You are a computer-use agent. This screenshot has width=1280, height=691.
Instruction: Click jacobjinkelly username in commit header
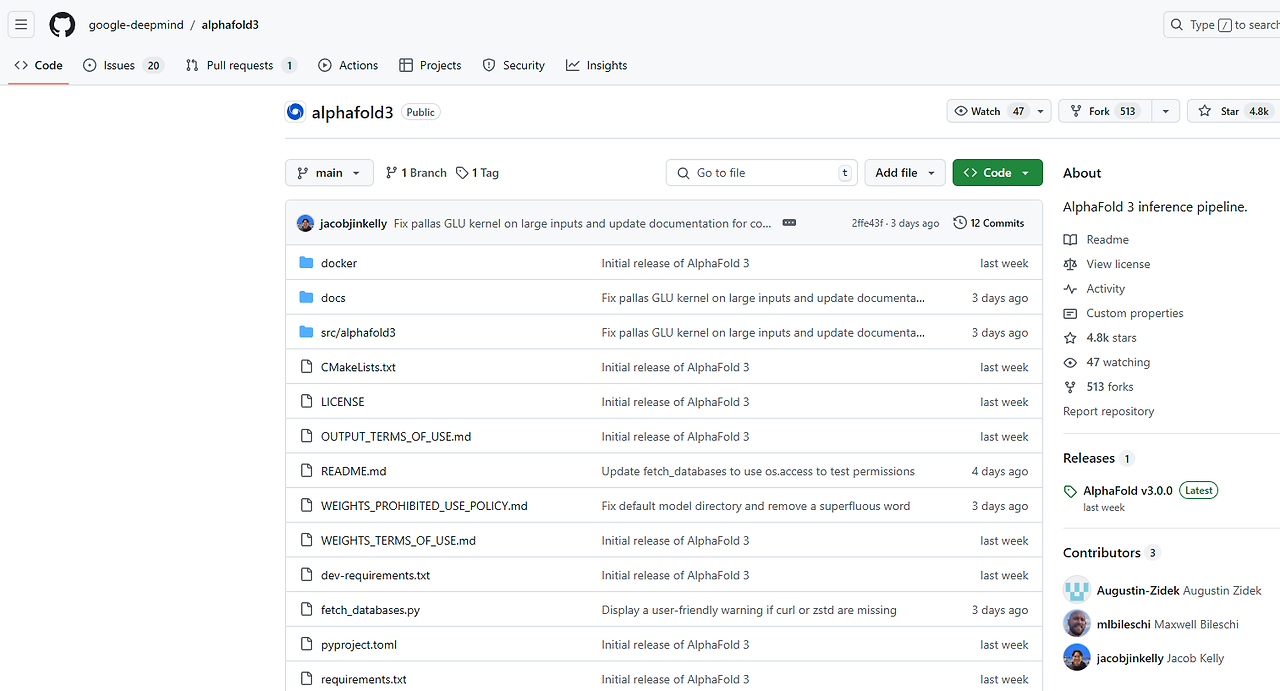pyautogui.click(x=353, y=223)
